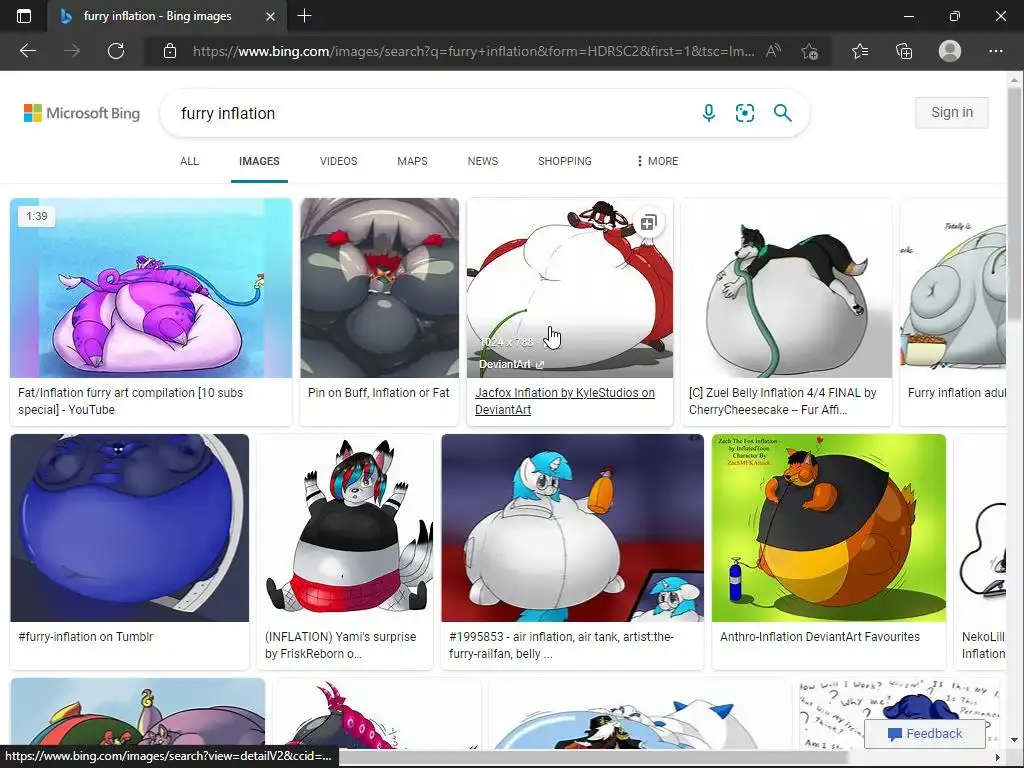This screenshot has width=1024, height=768.
Task: Close the furry inflation Bing tab
Action: coord(270,16)
